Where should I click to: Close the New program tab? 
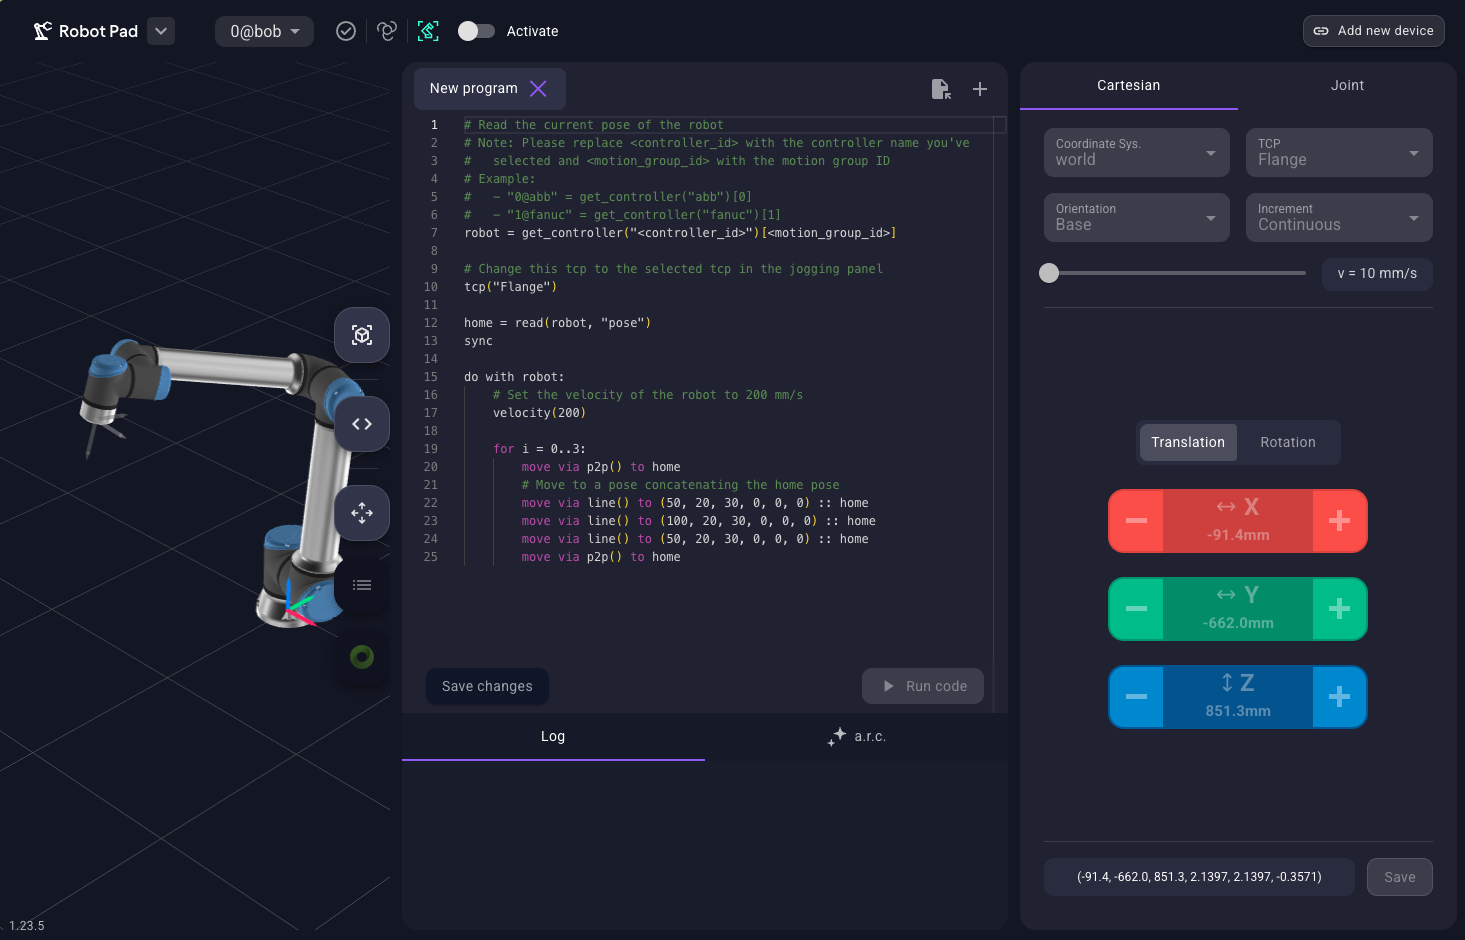coord(538,88)
